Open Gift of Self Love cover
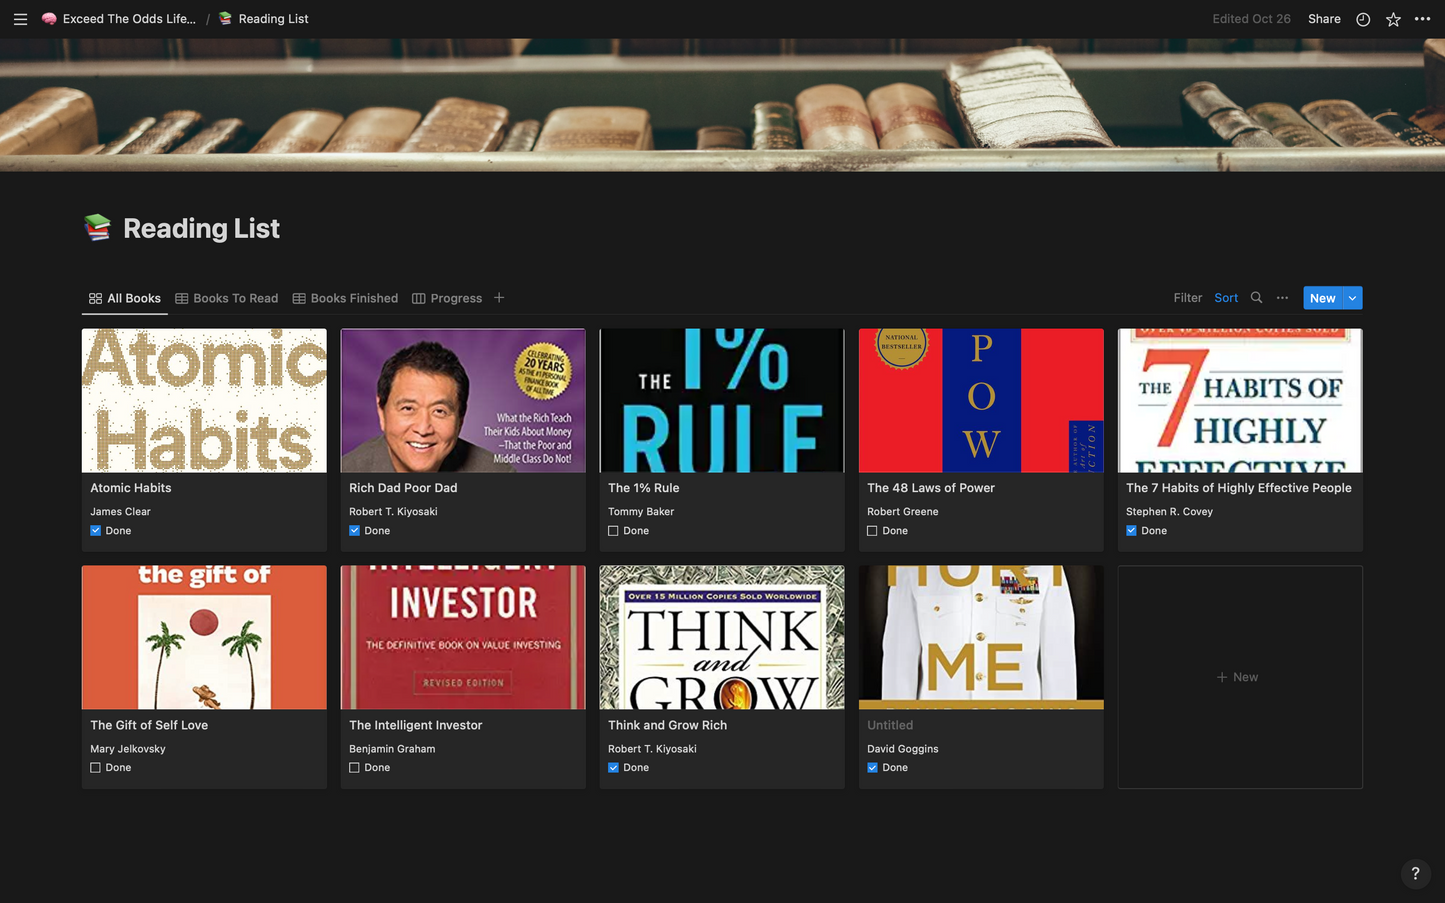 tap(204, 637)
